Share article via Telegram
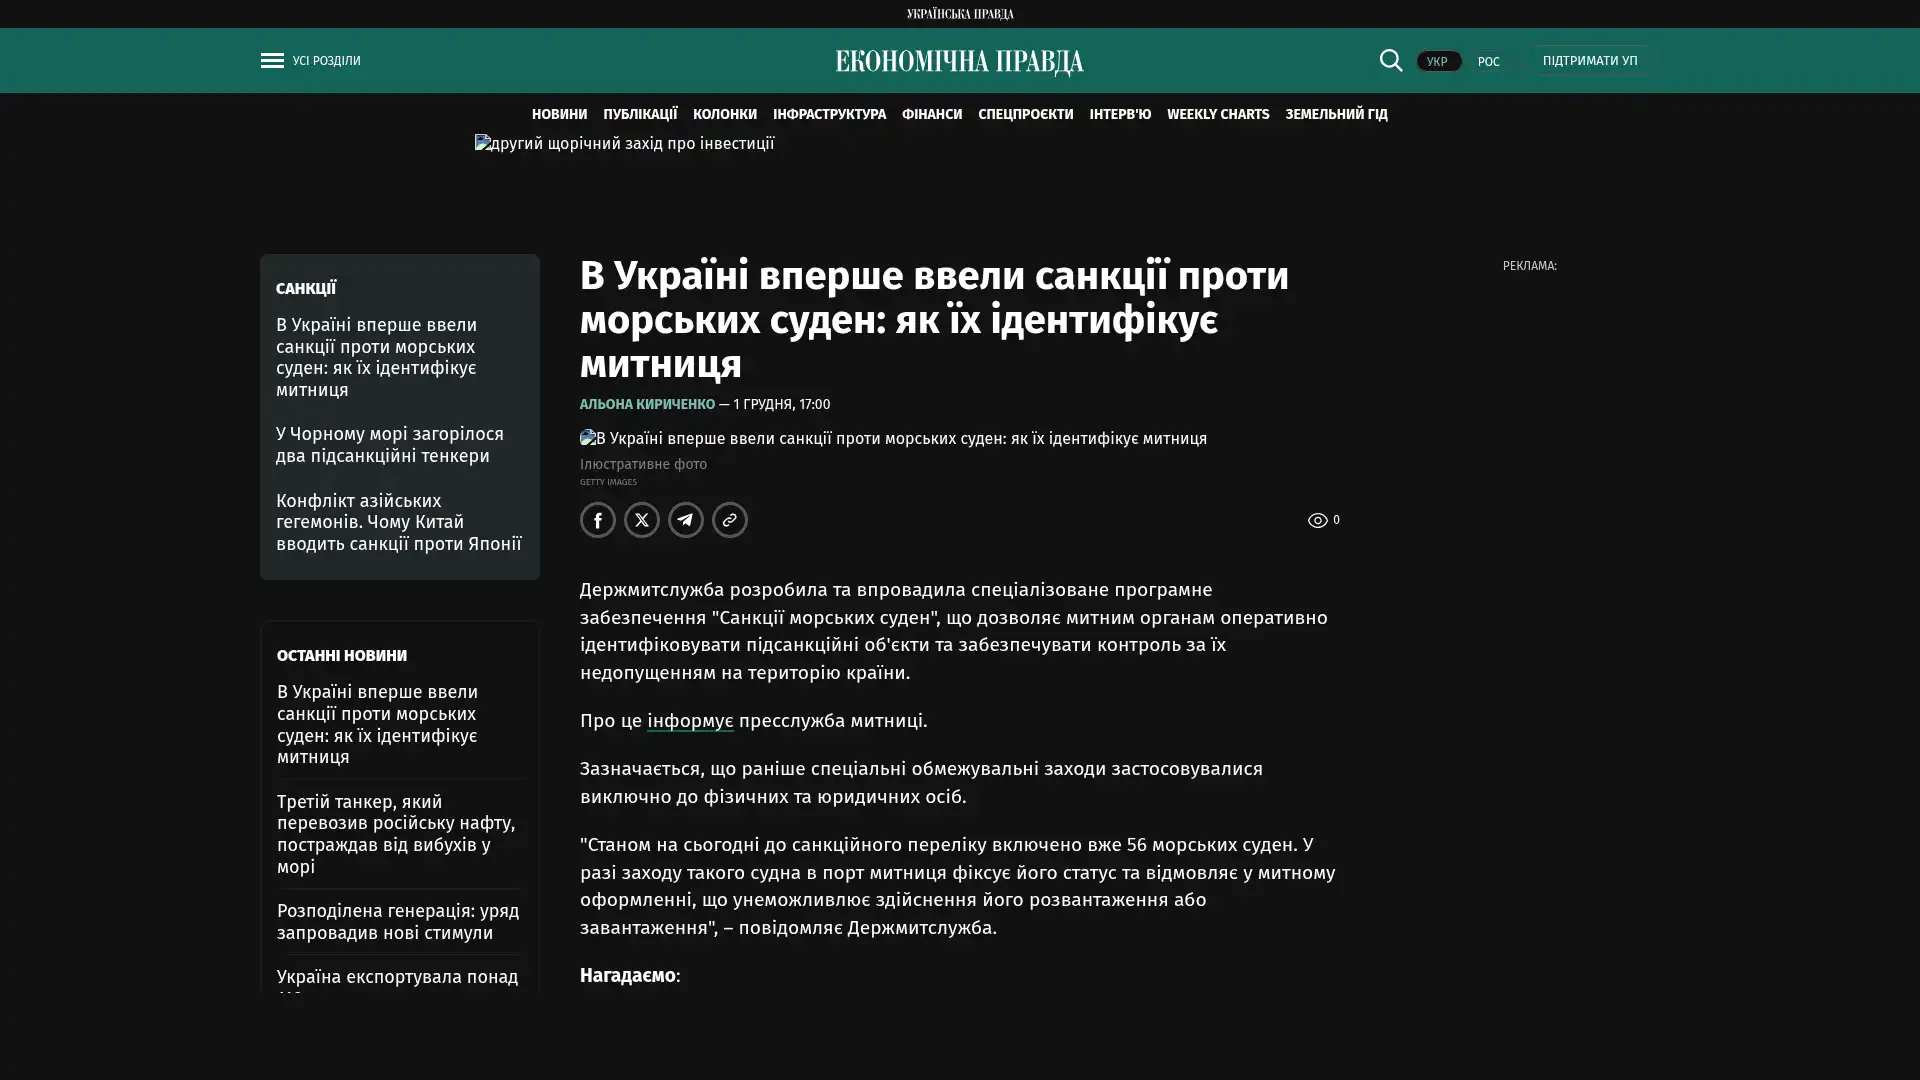Image resolution: width=1920 pixels, height=1080 pixels. point(686,520)
